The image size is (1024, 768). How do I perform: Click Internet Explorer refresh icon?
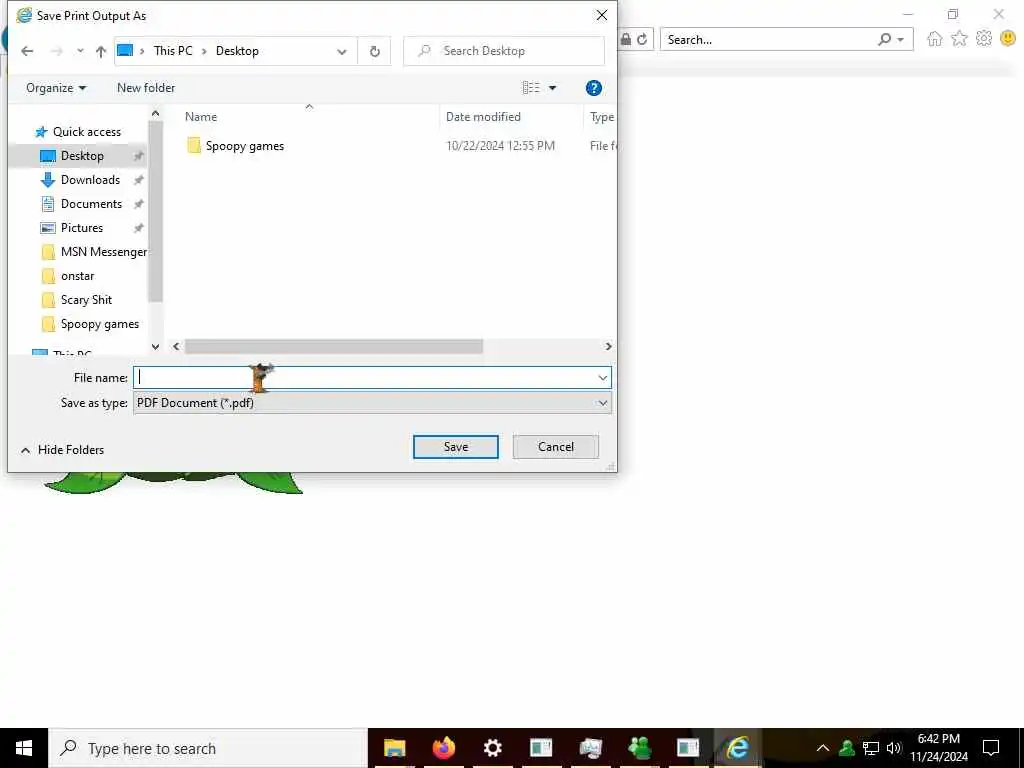point(643,39)
